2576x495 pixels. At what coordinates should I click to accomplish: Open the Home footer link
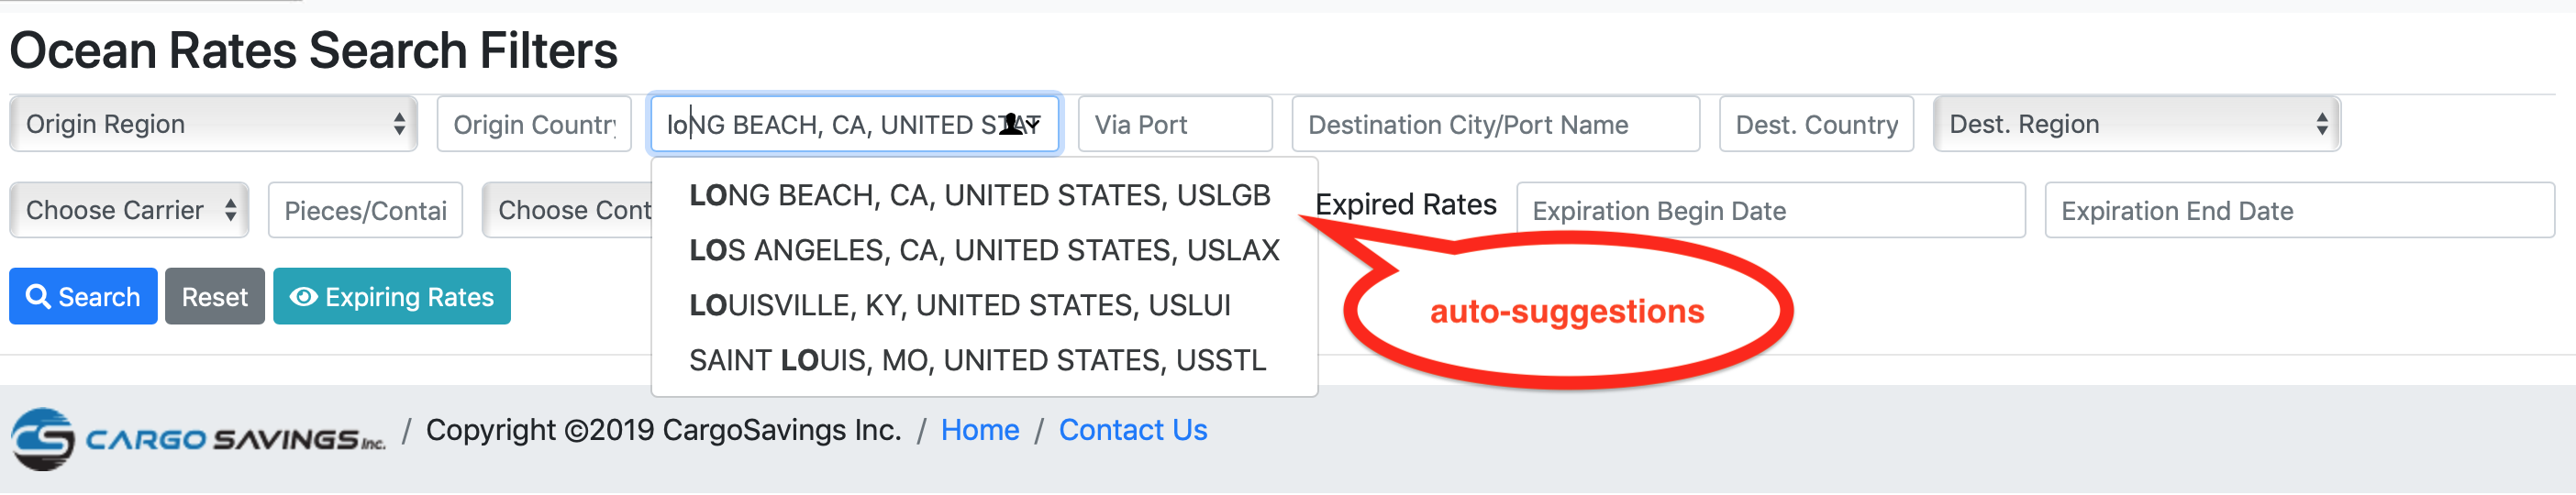point(980,430)
